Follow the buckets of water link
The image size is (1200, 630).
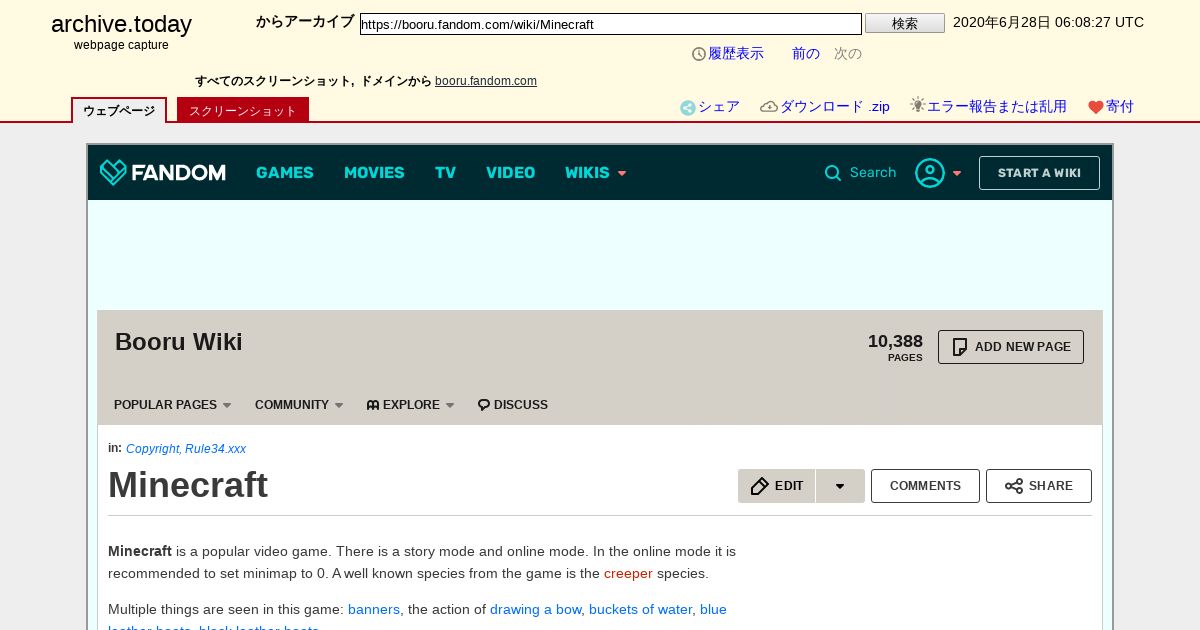(x=641, y=610)
